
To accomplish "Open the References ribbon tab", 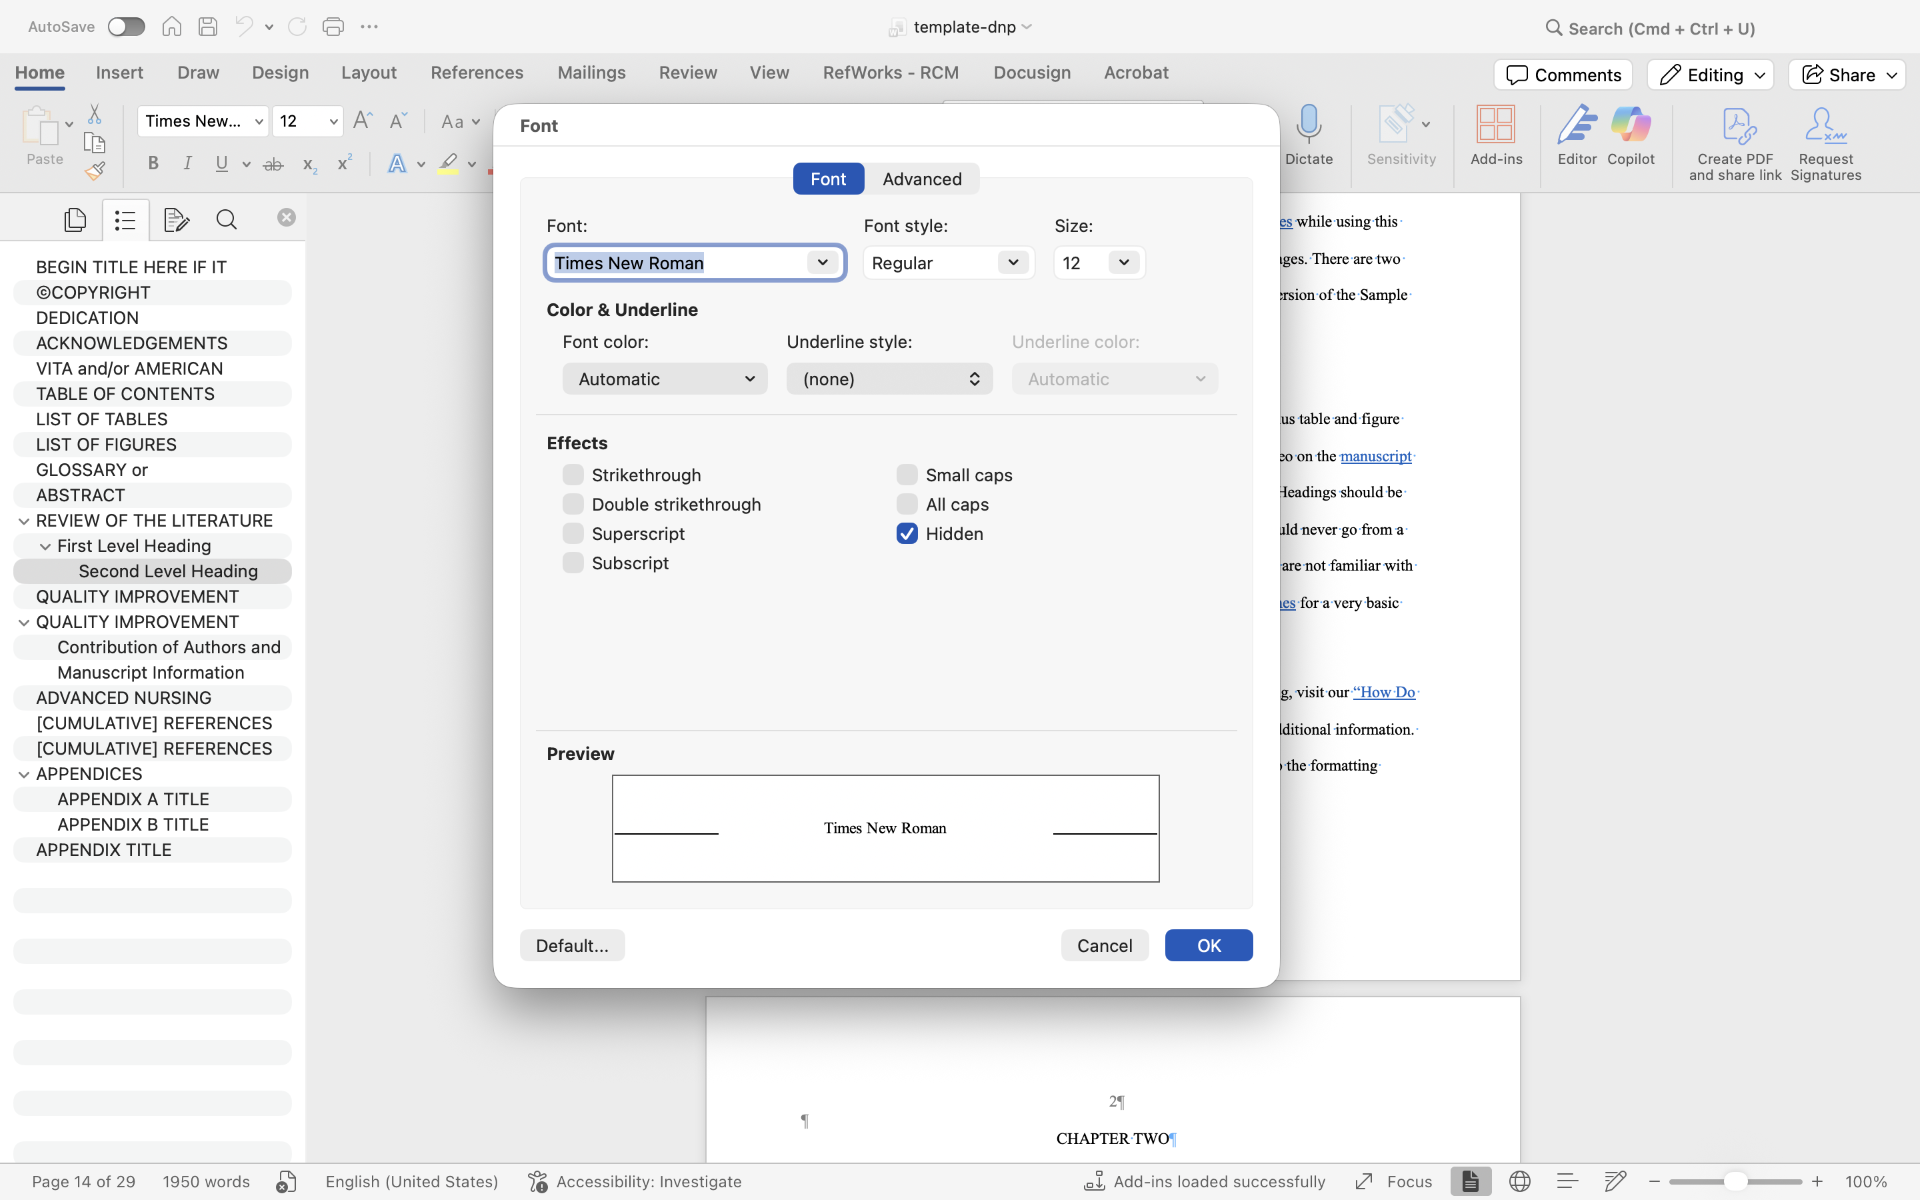I will tap(477, 72).
